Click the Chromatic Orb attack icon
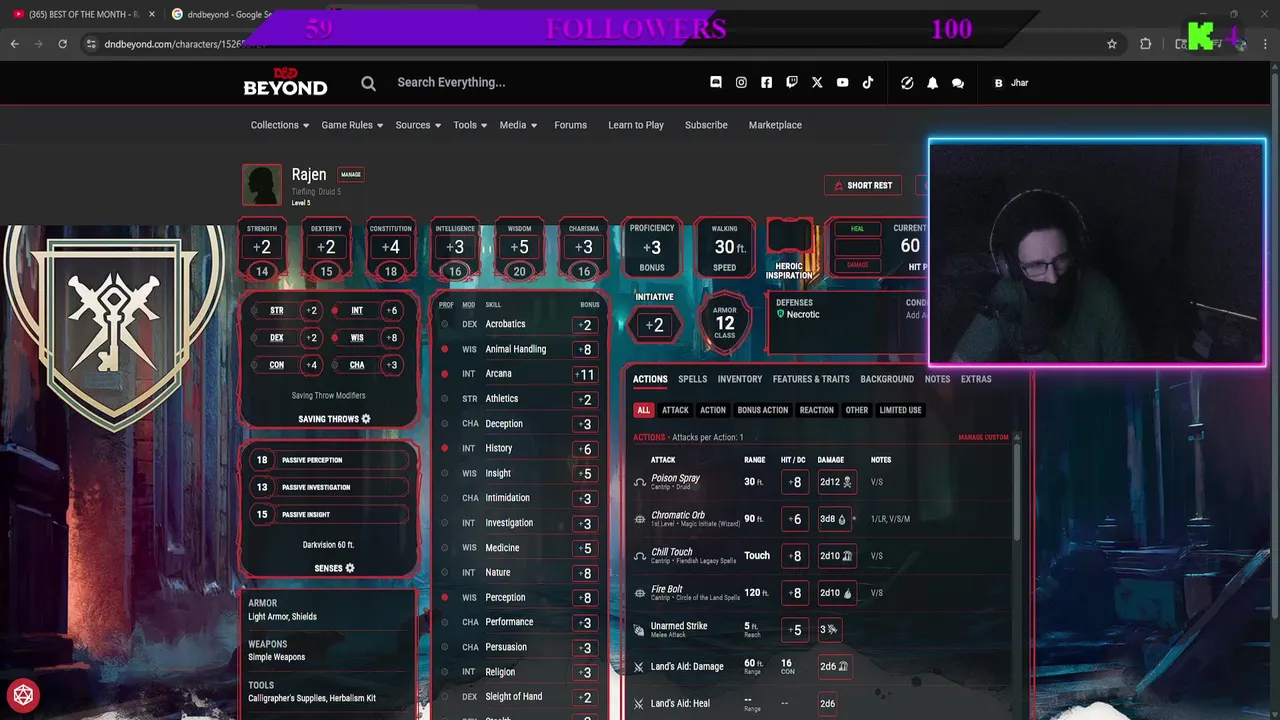 pos(640,519)
